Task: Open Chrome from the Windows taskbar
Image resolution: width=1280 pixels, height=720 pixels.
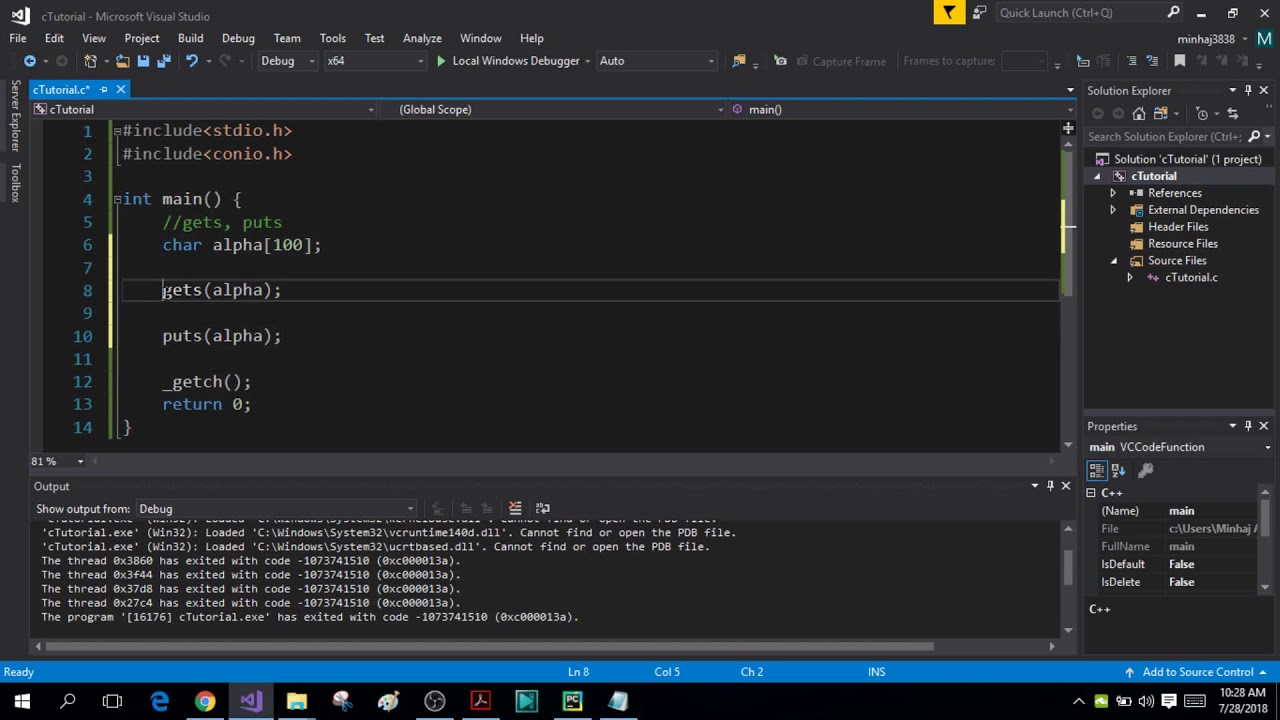Action: [x=205, y=701]
